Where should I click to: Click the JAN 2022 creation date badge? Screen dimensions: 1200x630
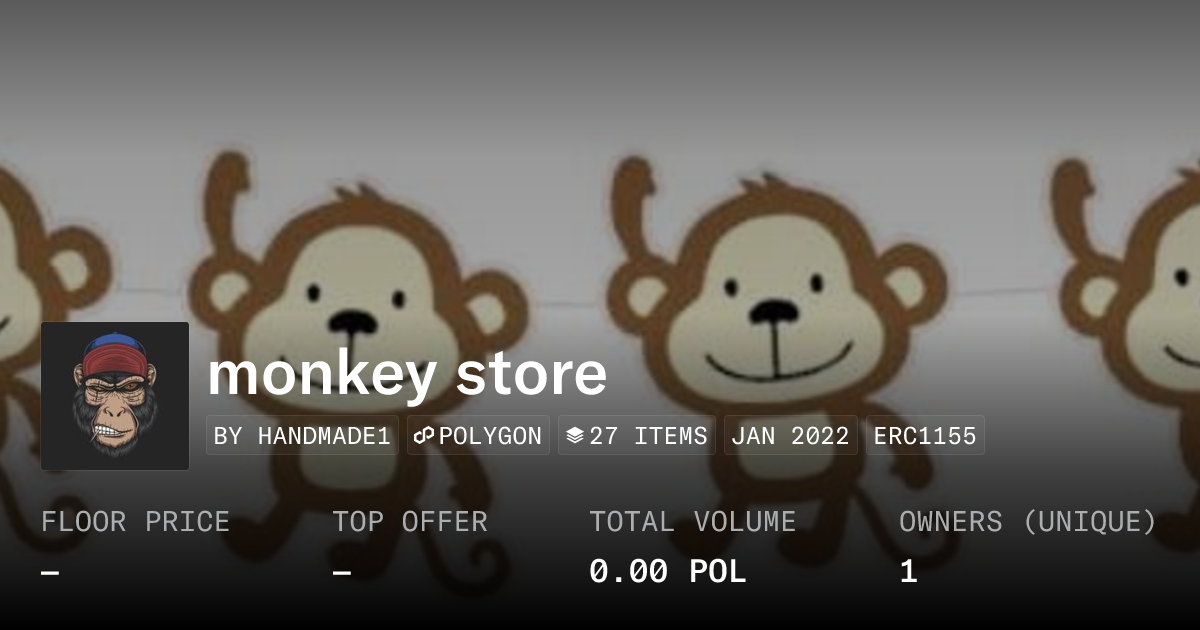point(790,436)
